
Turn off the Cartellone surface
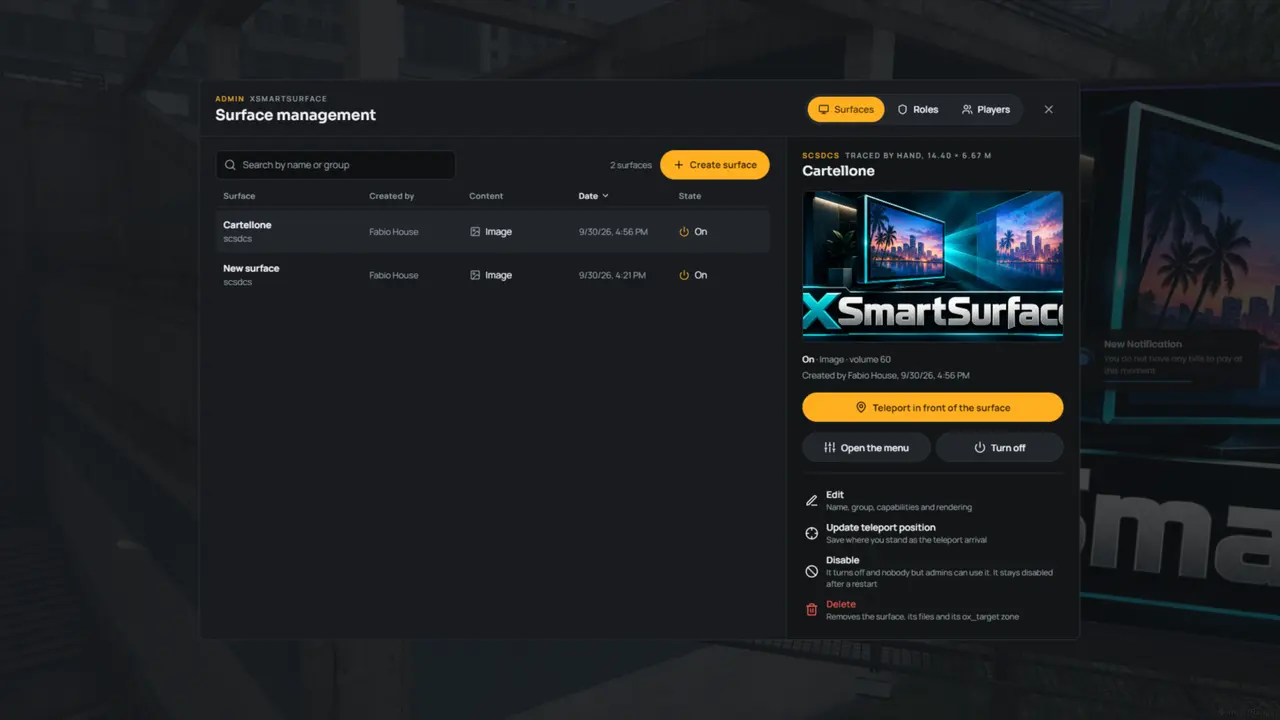click(x=999, y=448)
